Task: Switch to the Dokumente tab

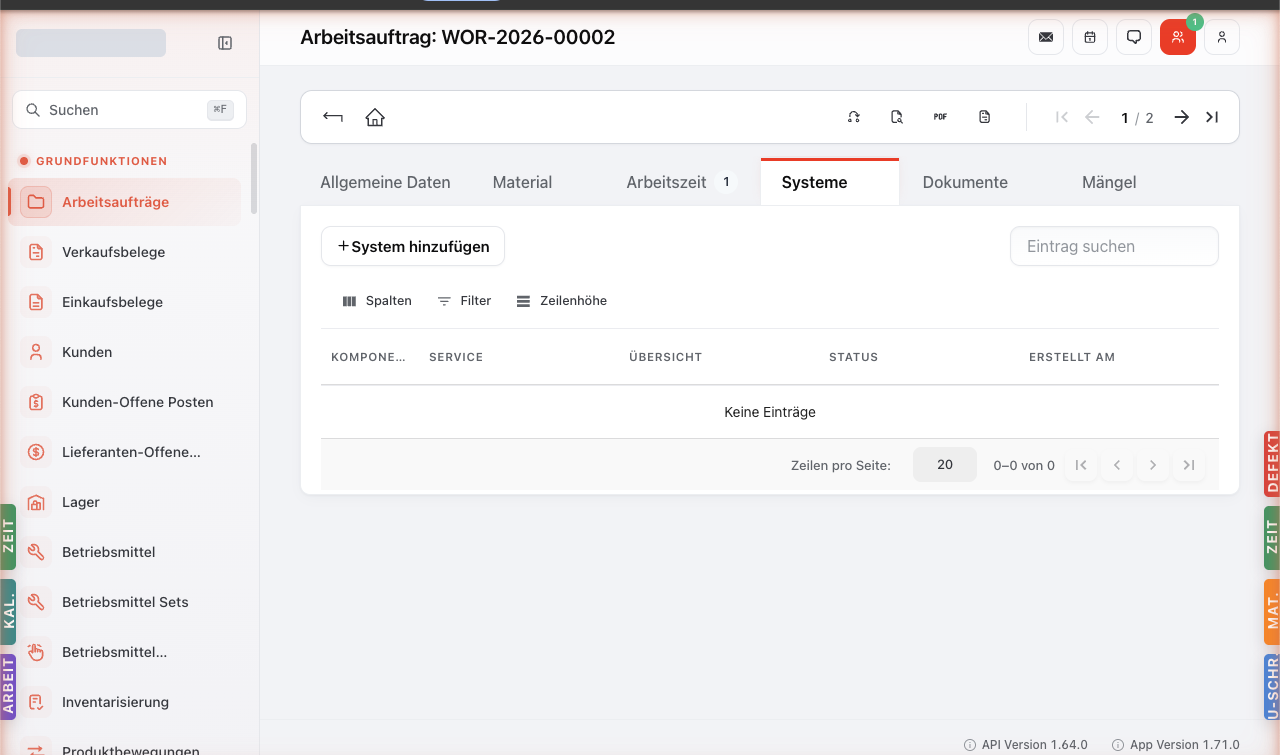Action: (x=965, y=182)
